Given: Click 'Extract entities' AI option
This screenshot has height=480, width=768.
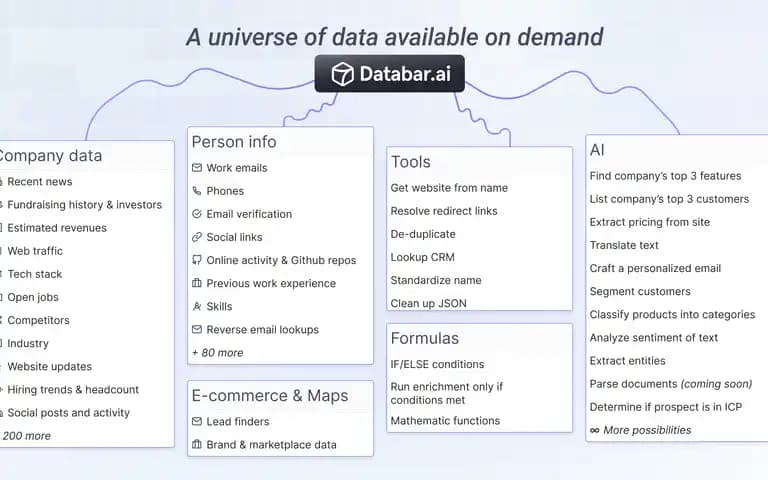Looking at the screenshot, I should 627,361.
